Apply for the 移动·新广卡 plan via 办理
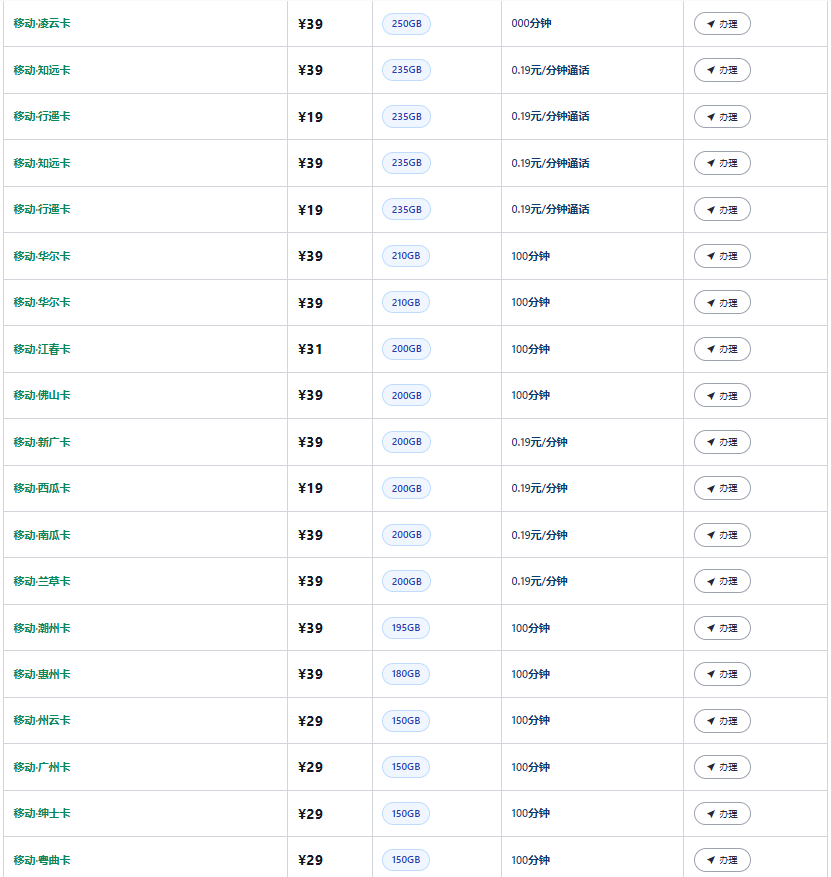This screenshot has width=831, height=877. 722,442
